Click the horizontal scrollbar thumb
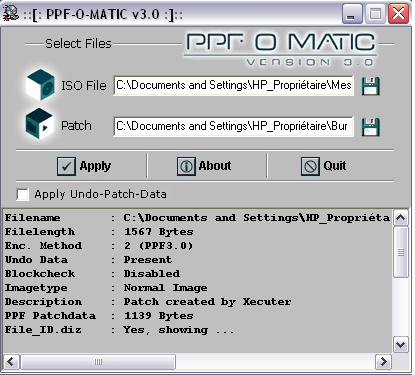The width and height of the screenshot is (415, 375). [98, 362]
